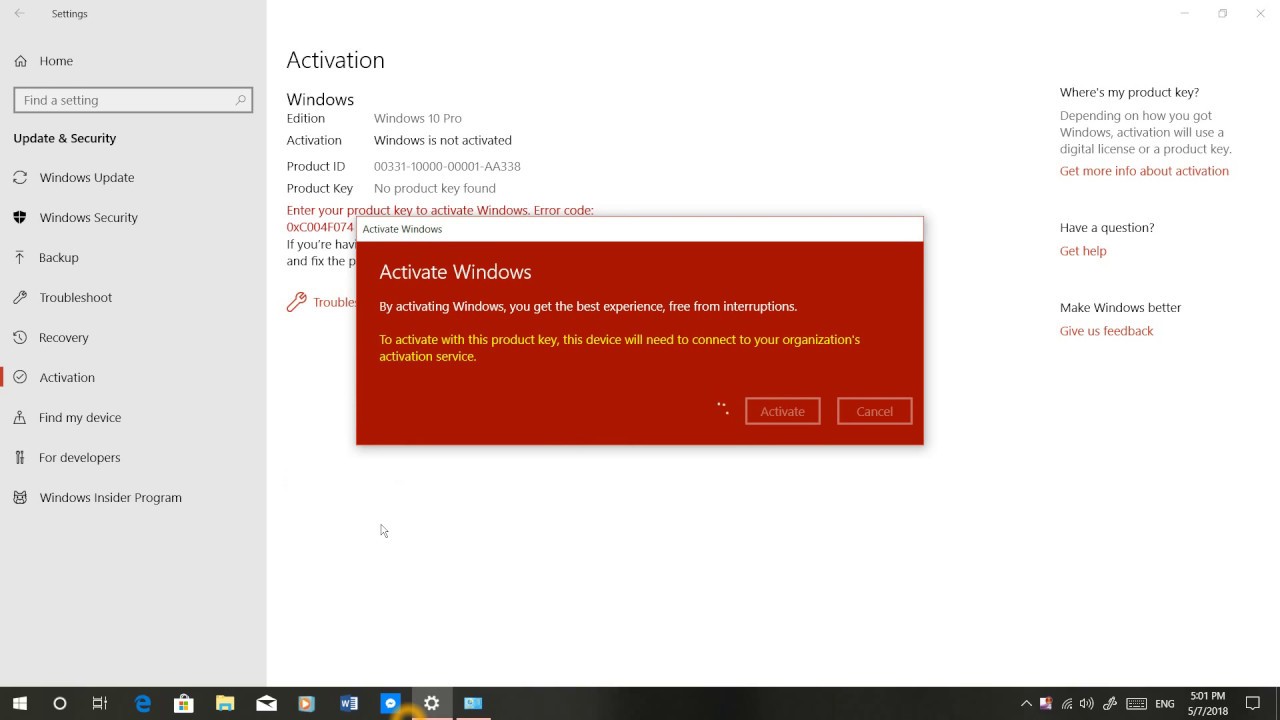Open Microsoft Store from taskbar
The width and height of the screenshot is (1280, 720).
(x=184, y=704)
